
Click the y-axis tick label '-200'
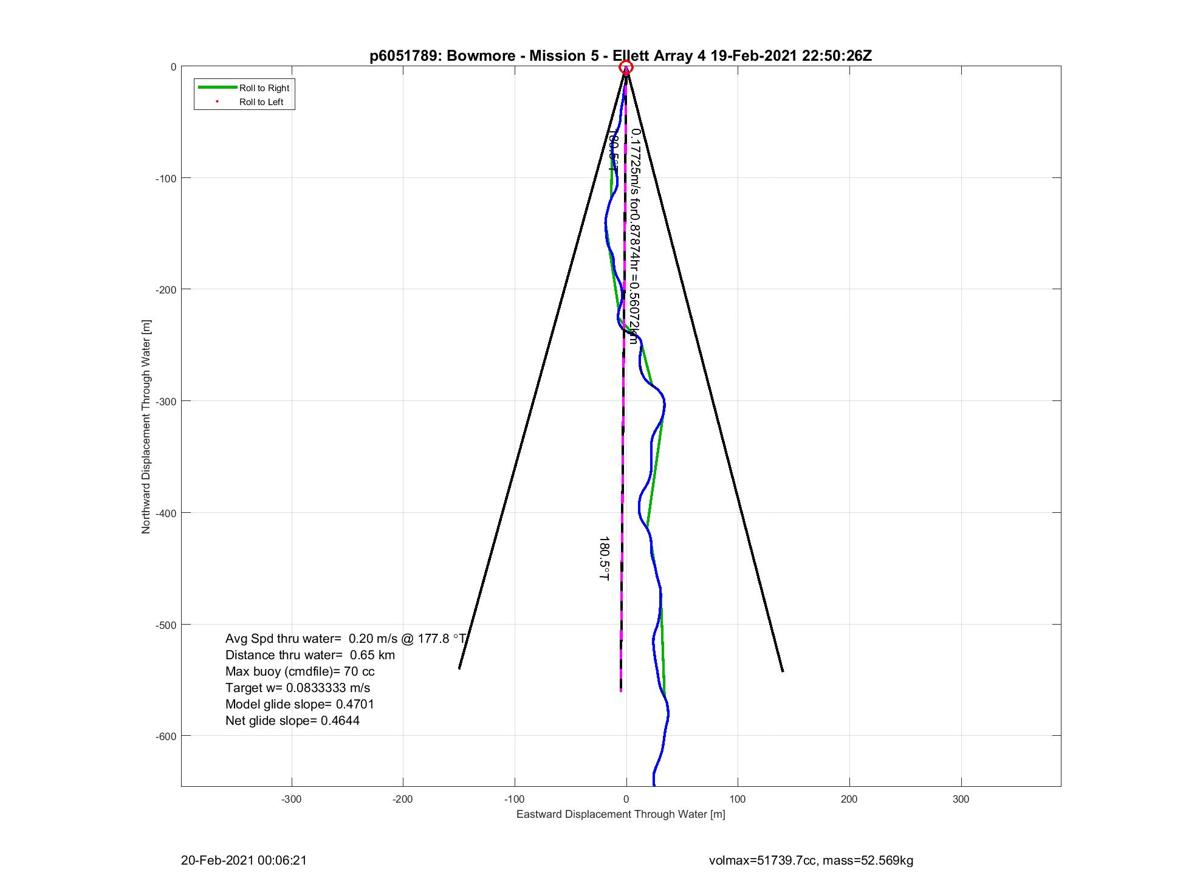coord(166,290)
